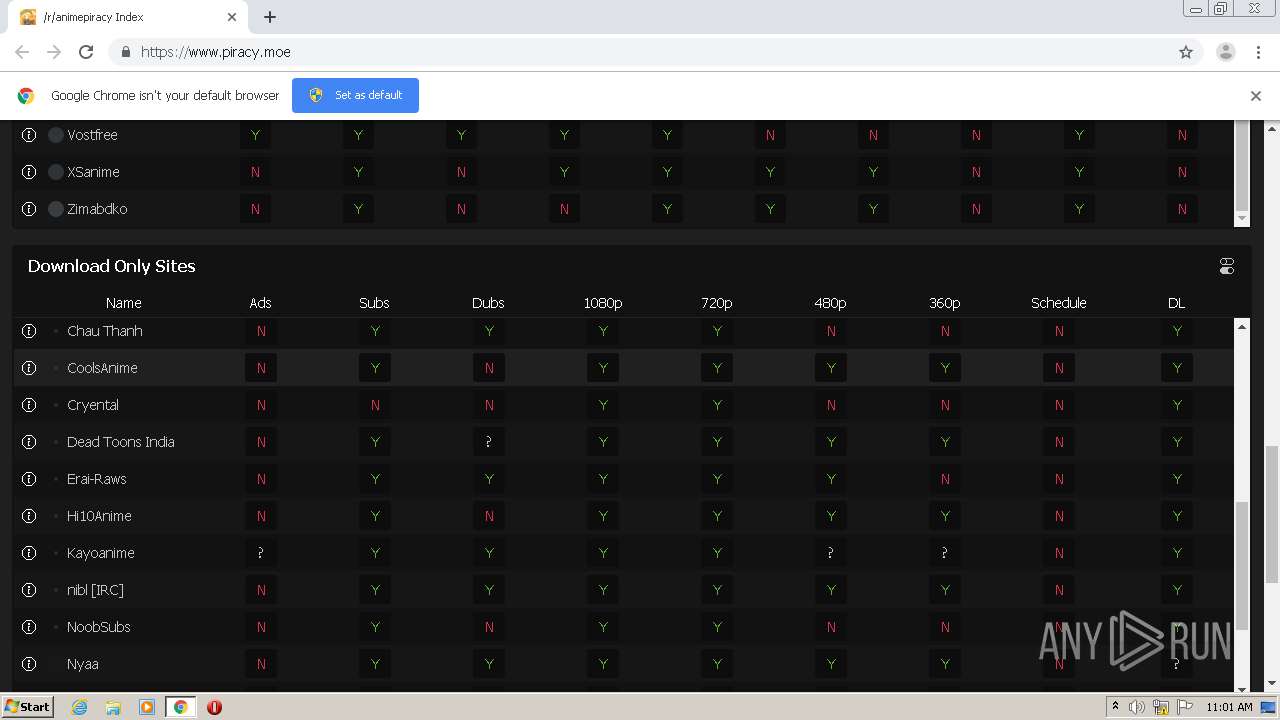Screen dimensions: 1280x720
Task: Click the Zimabdko site favicon circle
Action: (x=56, y=209)
